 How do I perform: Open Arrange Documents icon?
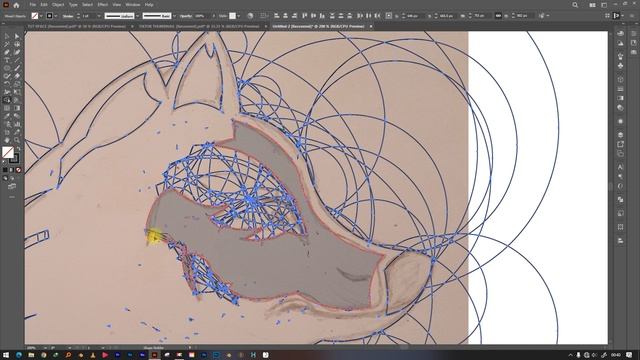(592, 5)
